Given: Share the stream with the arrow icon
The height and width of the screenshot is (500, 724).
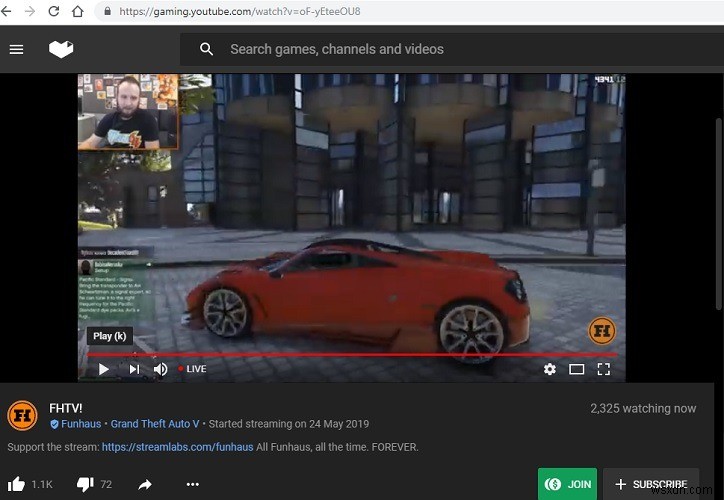Looking at the screenshot, I should pyautogui.click(x=145, y=484).
